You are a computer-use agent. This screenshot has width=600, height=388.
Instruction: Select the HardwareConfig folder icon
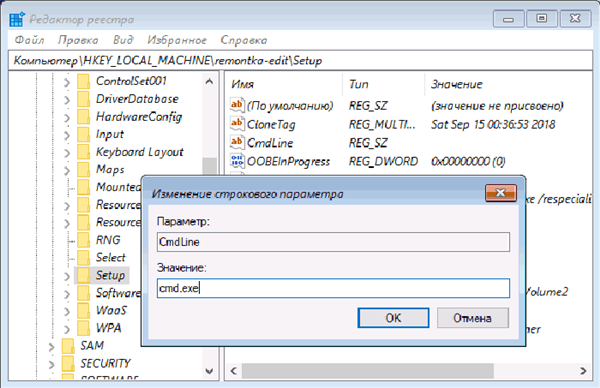point(83,116)
